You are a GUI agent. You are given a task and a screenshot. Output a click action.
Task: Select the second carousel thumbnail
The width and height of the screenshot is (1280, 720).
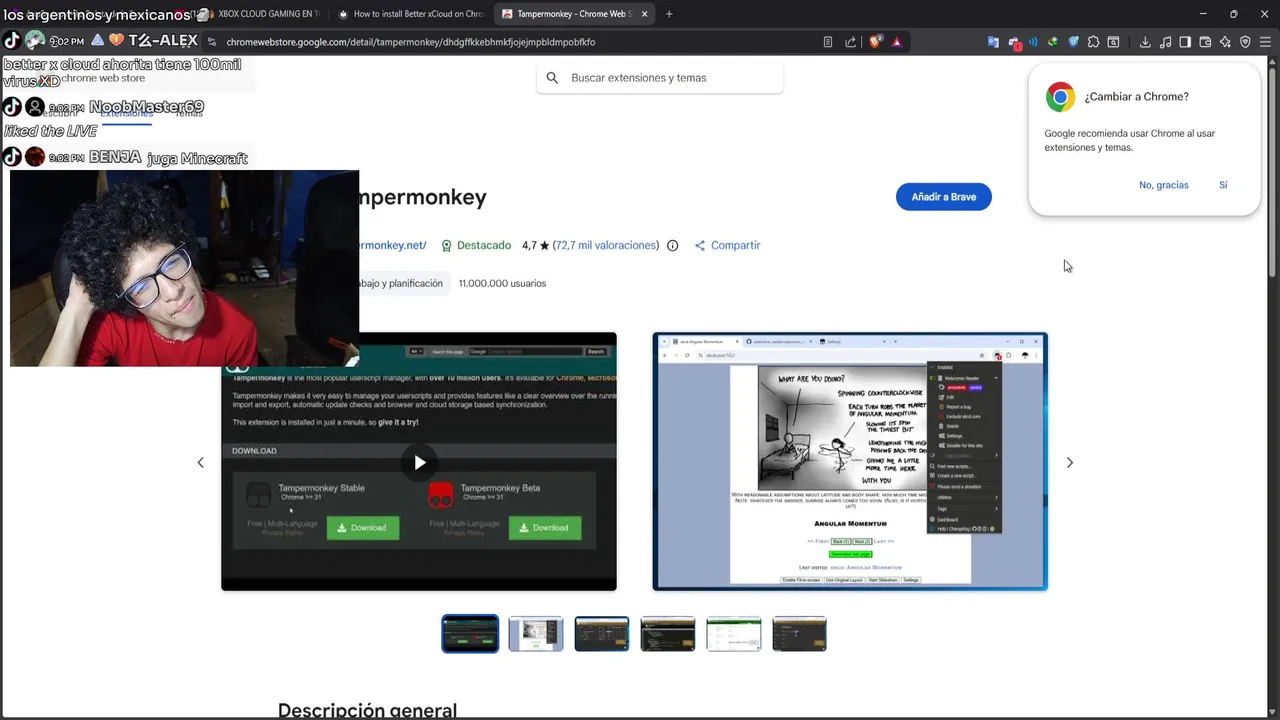[x=536, y=634]
